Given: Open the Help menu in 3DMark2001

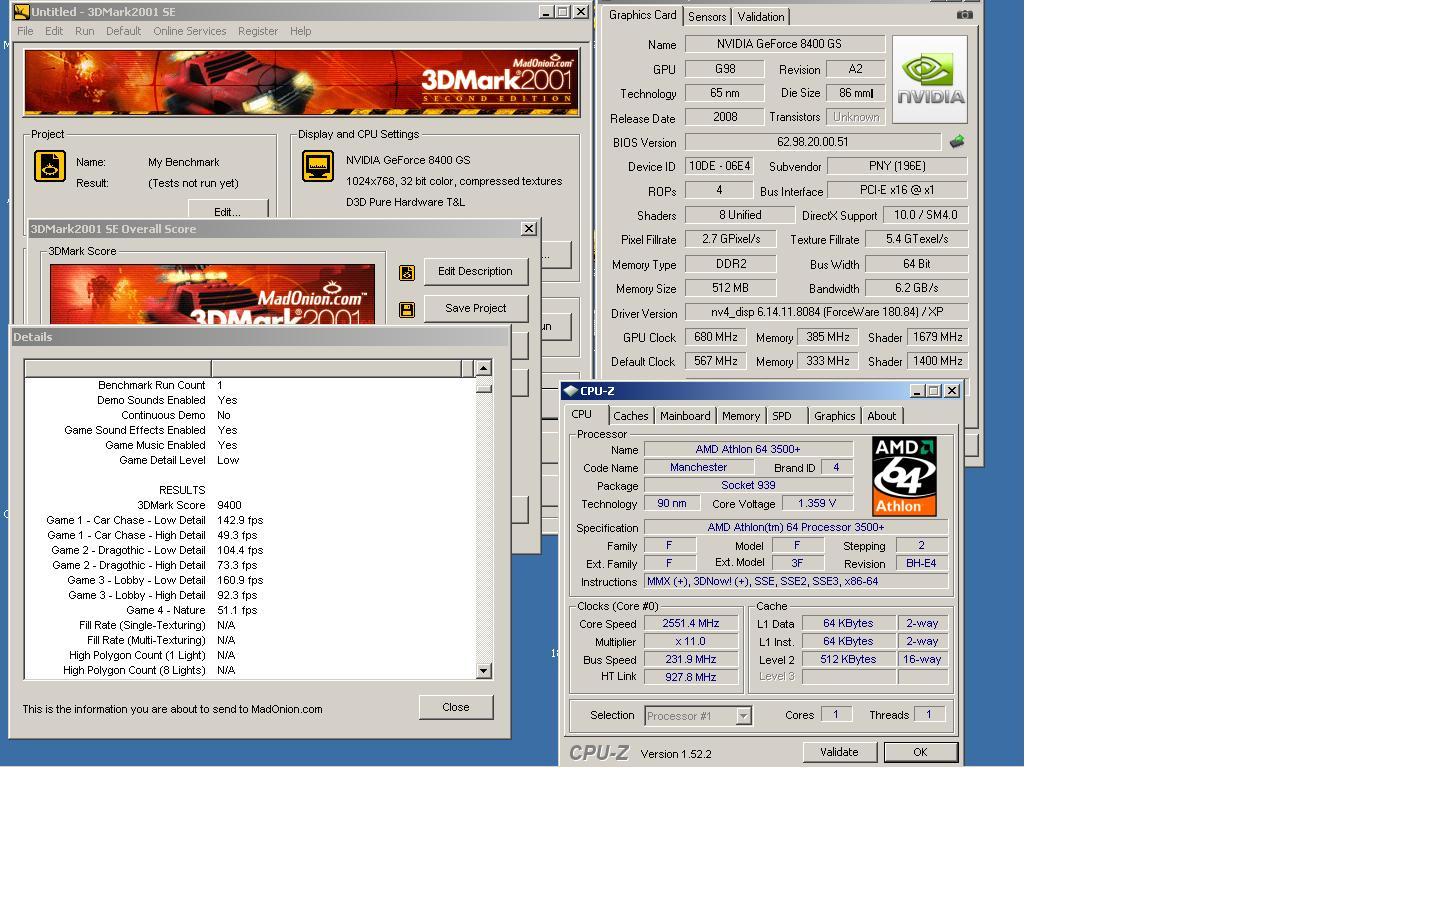Looking at the screenshot, I should (x=301, y=31).
